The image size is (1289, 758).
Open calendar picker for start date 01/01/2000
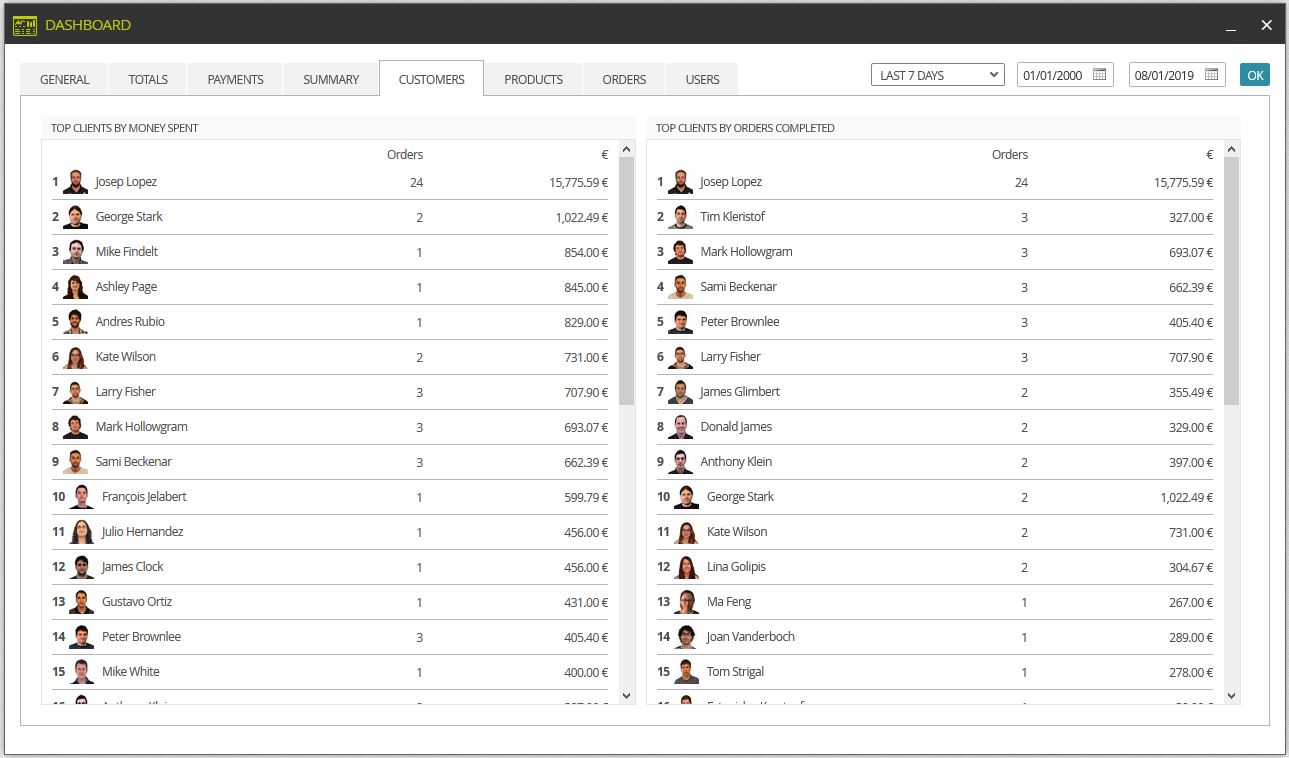click(x=1099, y=75)
